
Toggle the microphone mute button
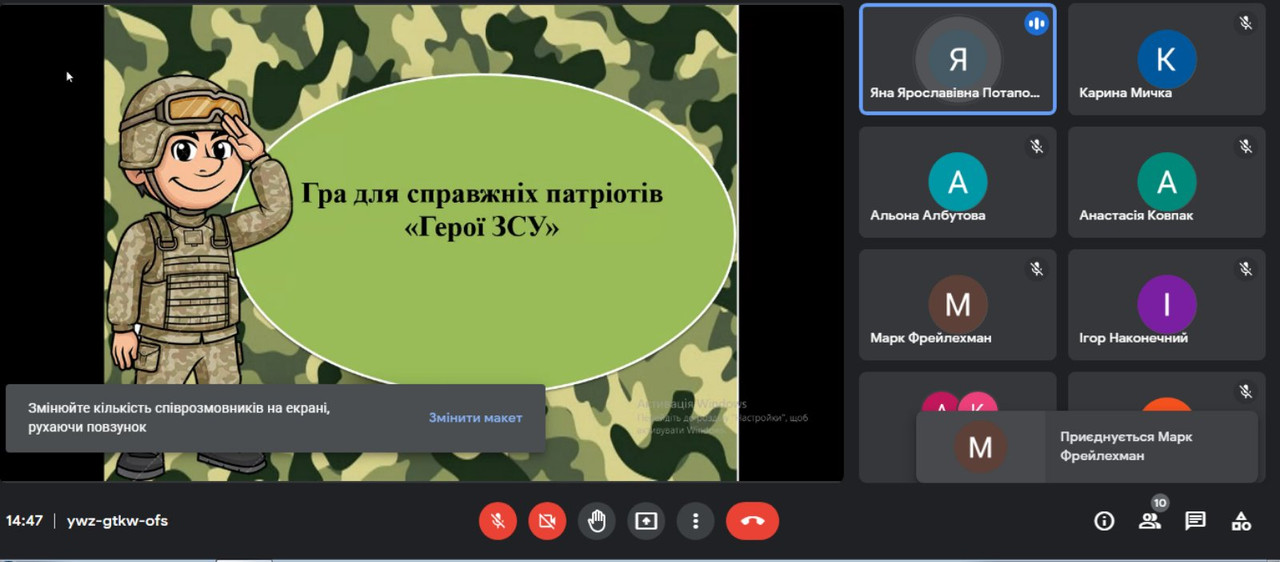tap(498, 521)
